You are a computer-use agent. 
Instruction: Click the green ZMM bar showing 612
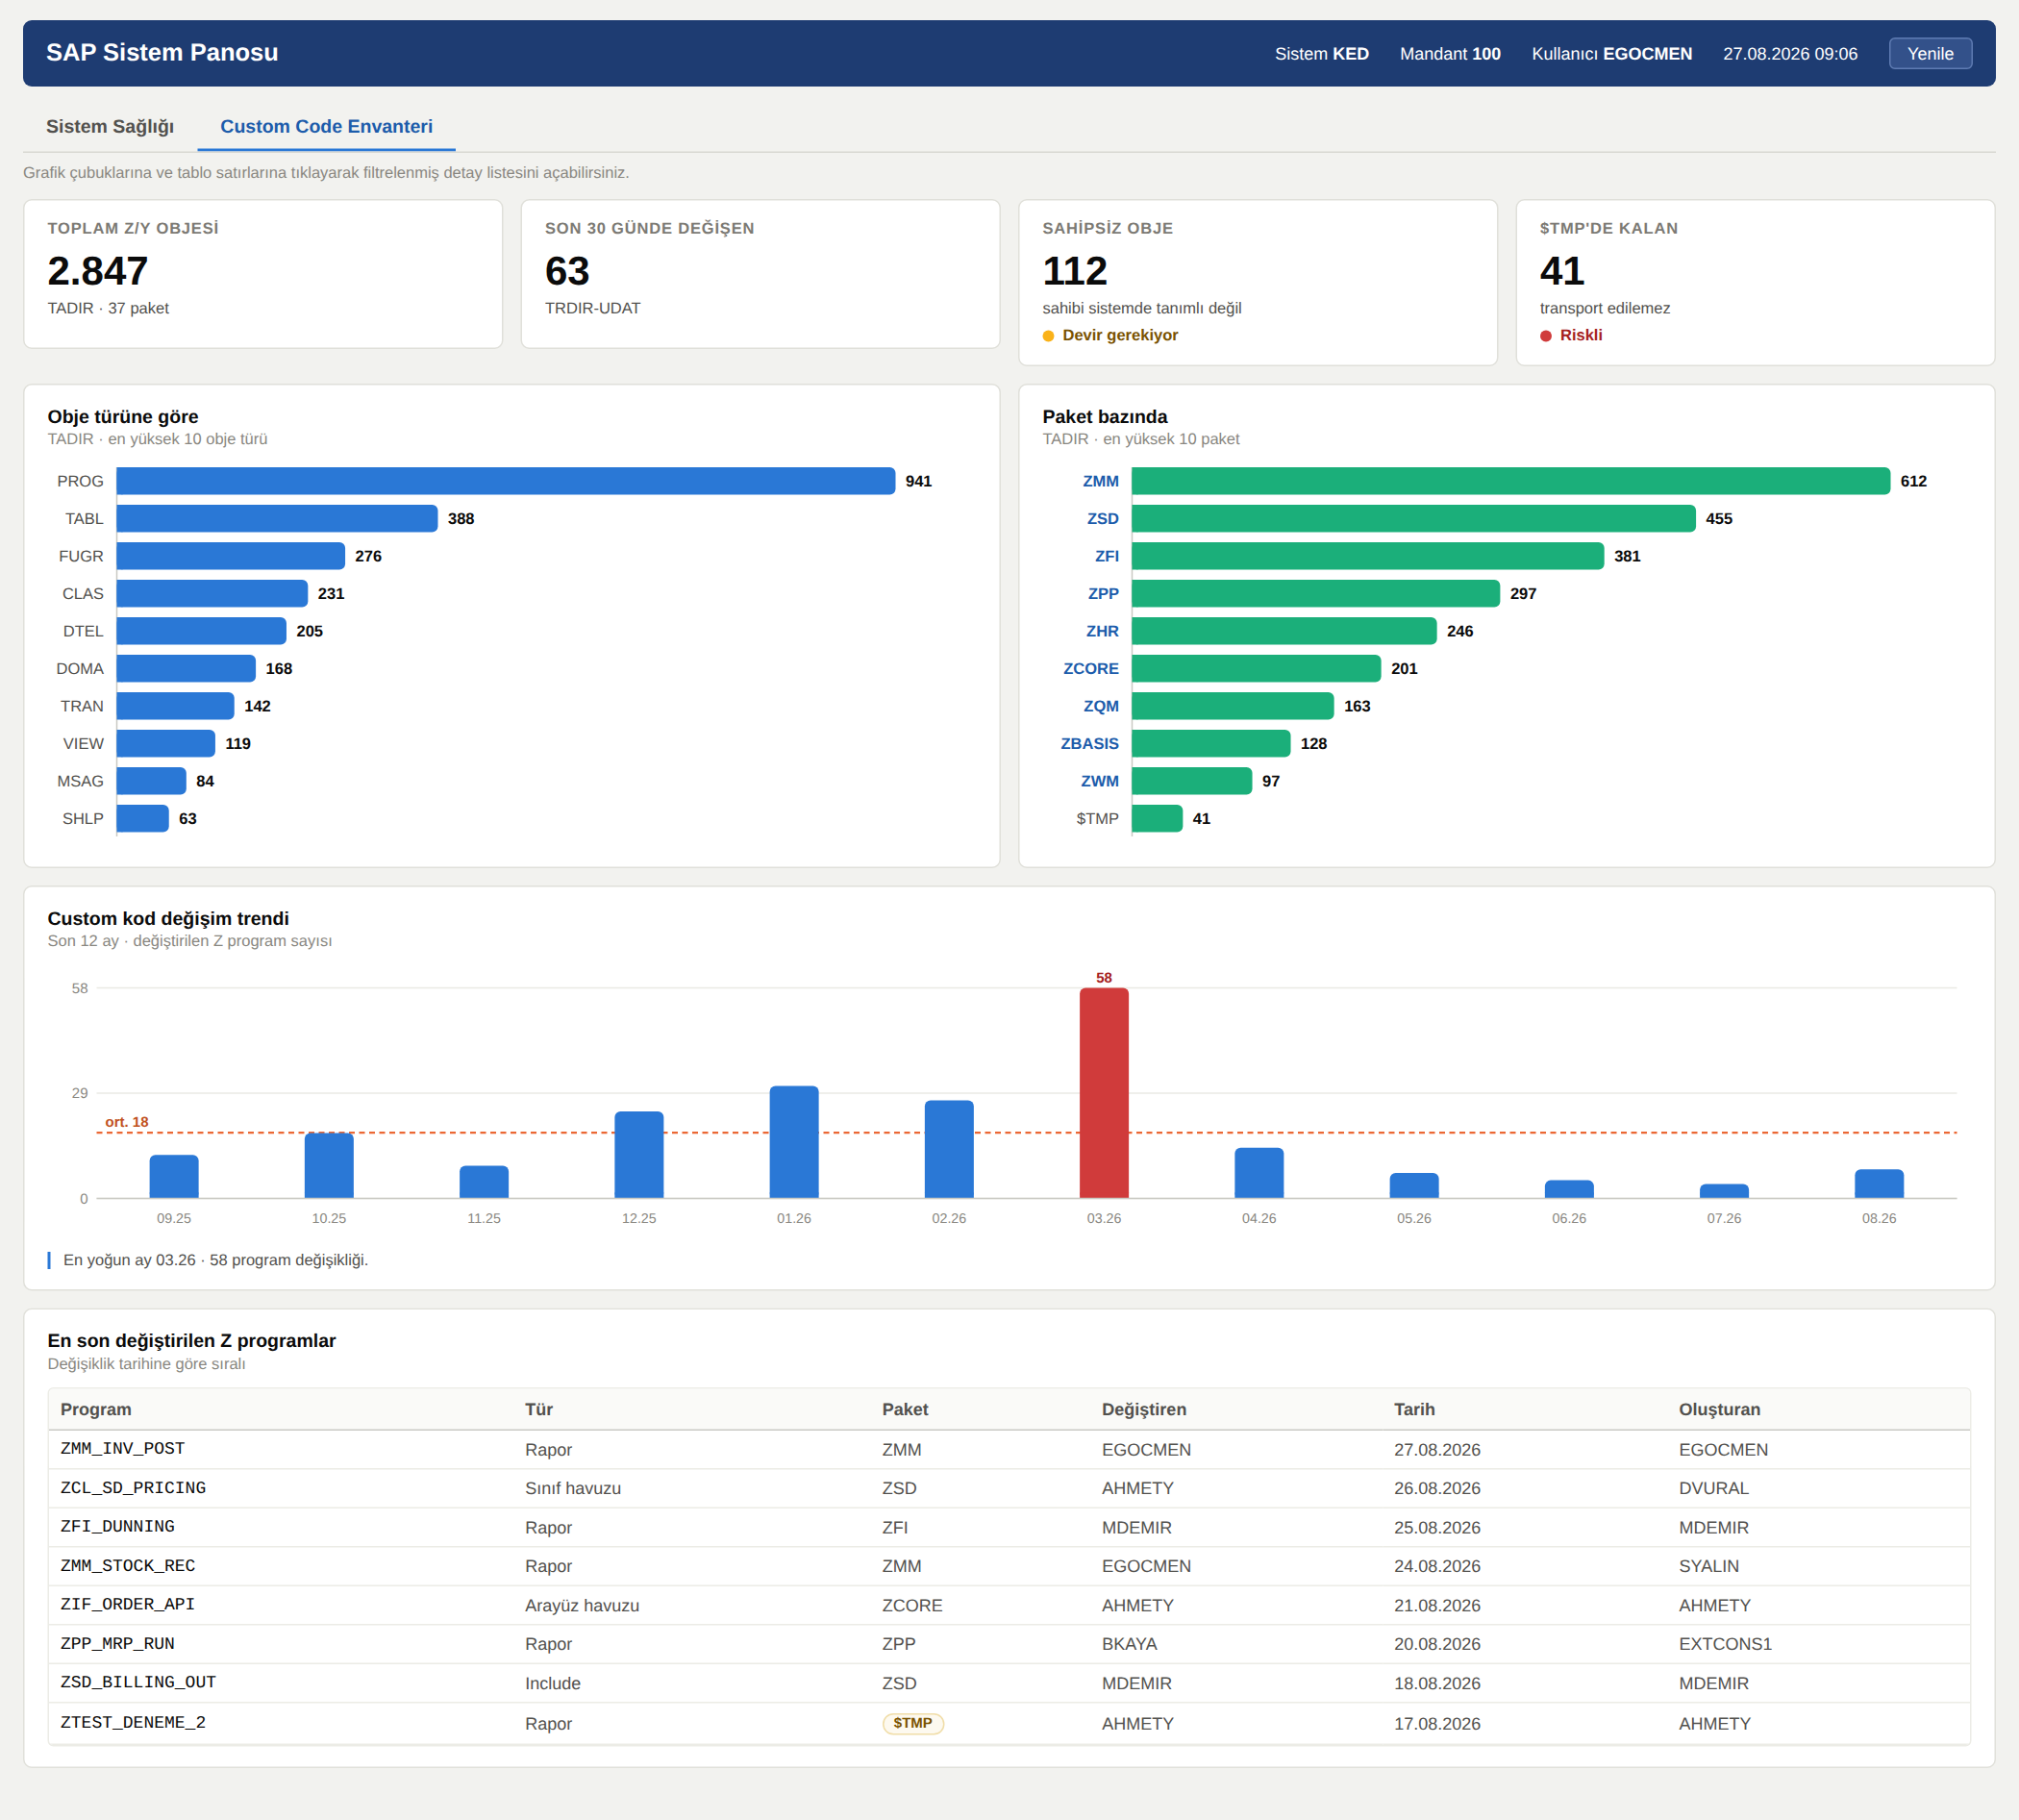(1510, 481)
